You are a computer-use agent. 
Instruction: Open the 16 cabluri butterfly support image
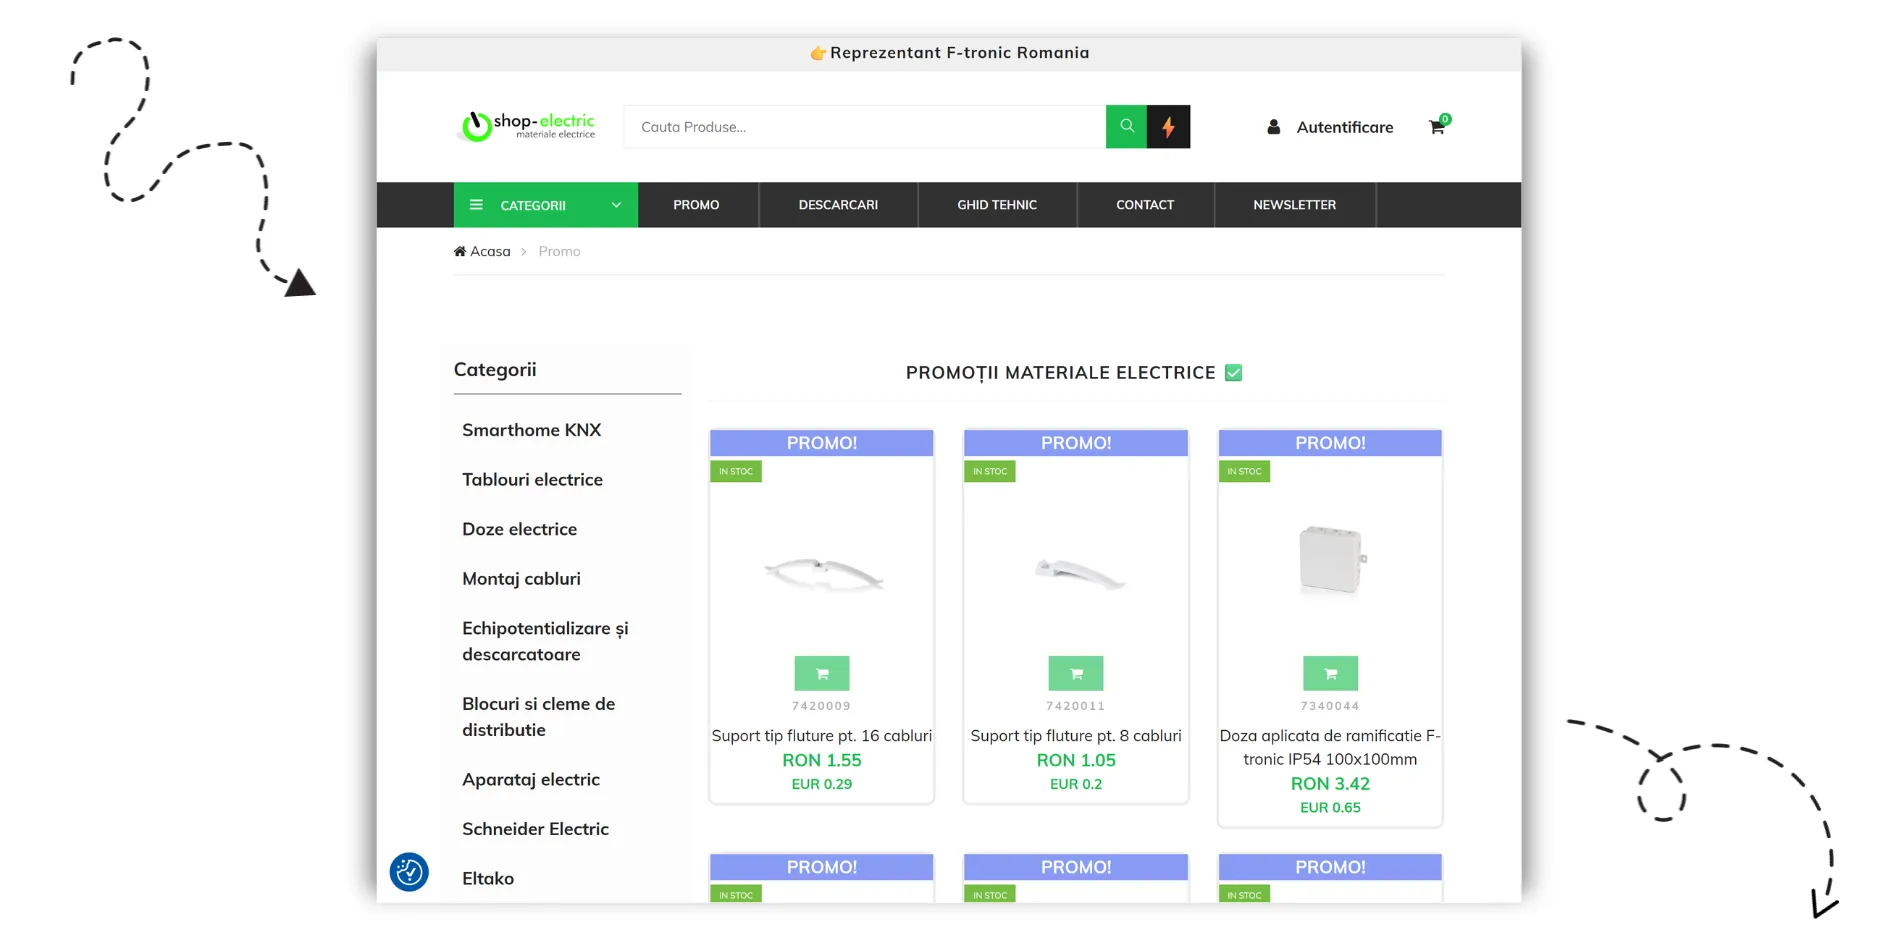[x=822, y=573]
